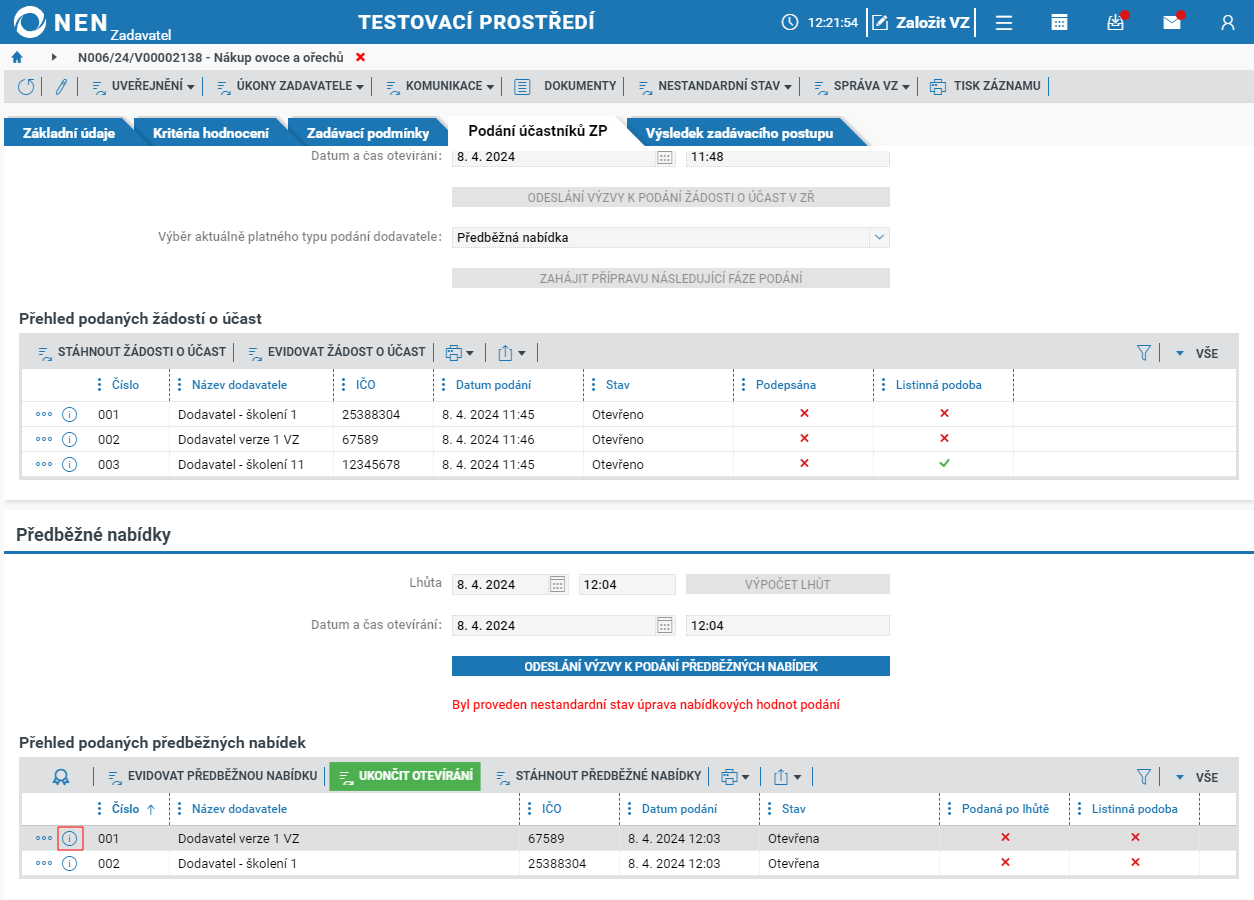This screenshot has height=900, width=1254.
Task: Open calendar picker for Předběžné nabídky opening date
Action: 664,625
